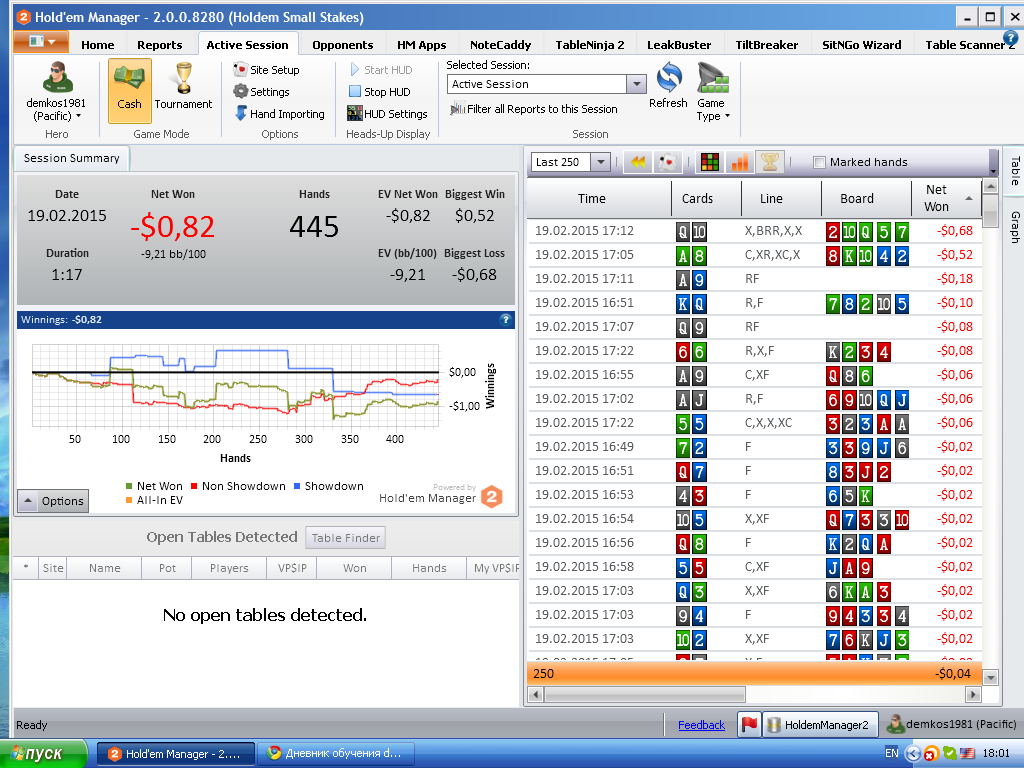Toggle Net Won column sort order
The image size is (1024, 768).
[x=946, y=199]
